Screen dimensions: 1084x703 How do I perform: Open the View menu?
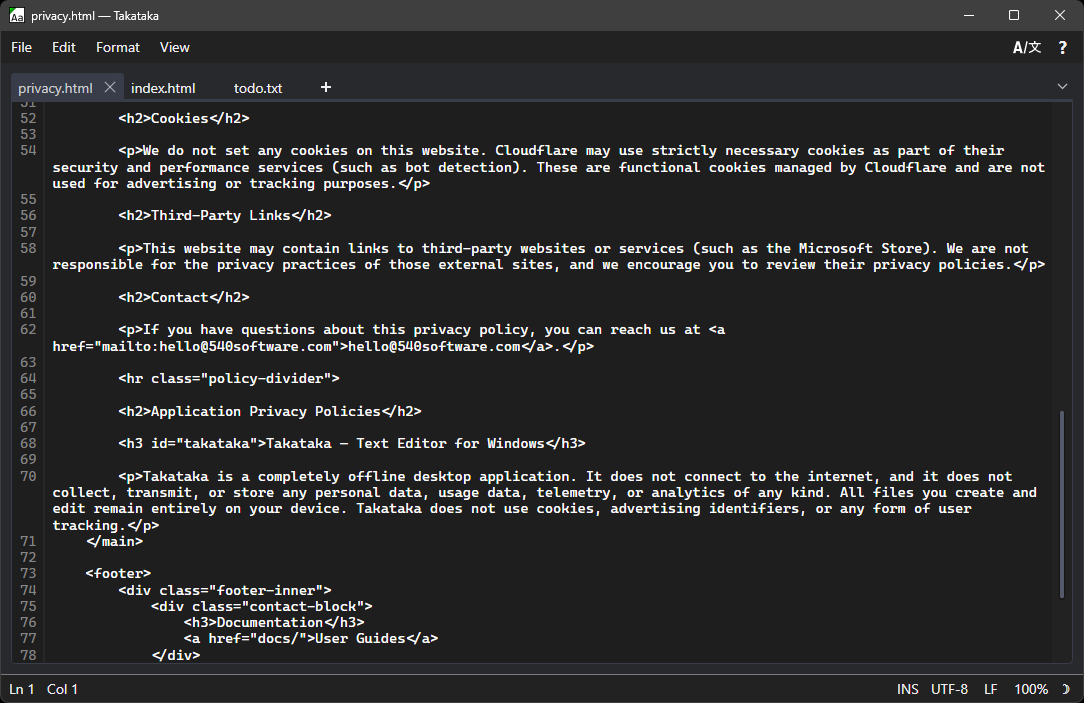[174, 47]
